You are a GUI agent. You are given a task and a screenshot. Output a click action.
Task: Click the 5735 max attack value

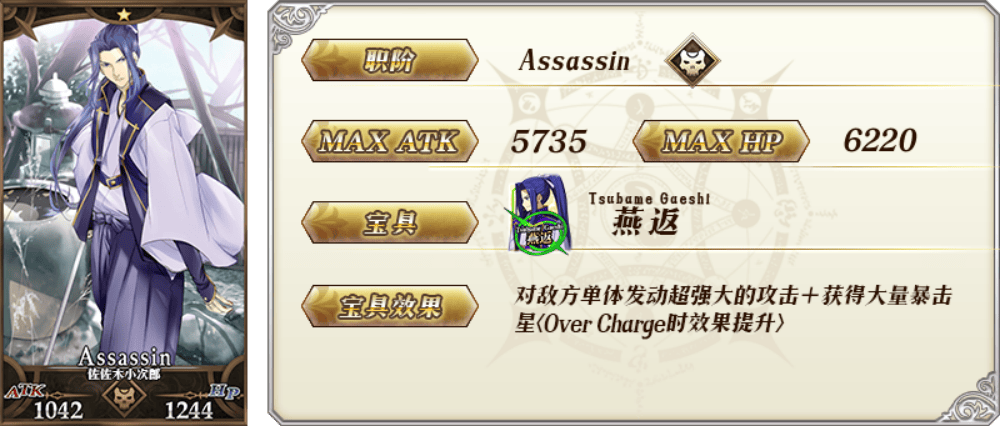[548, 141]
